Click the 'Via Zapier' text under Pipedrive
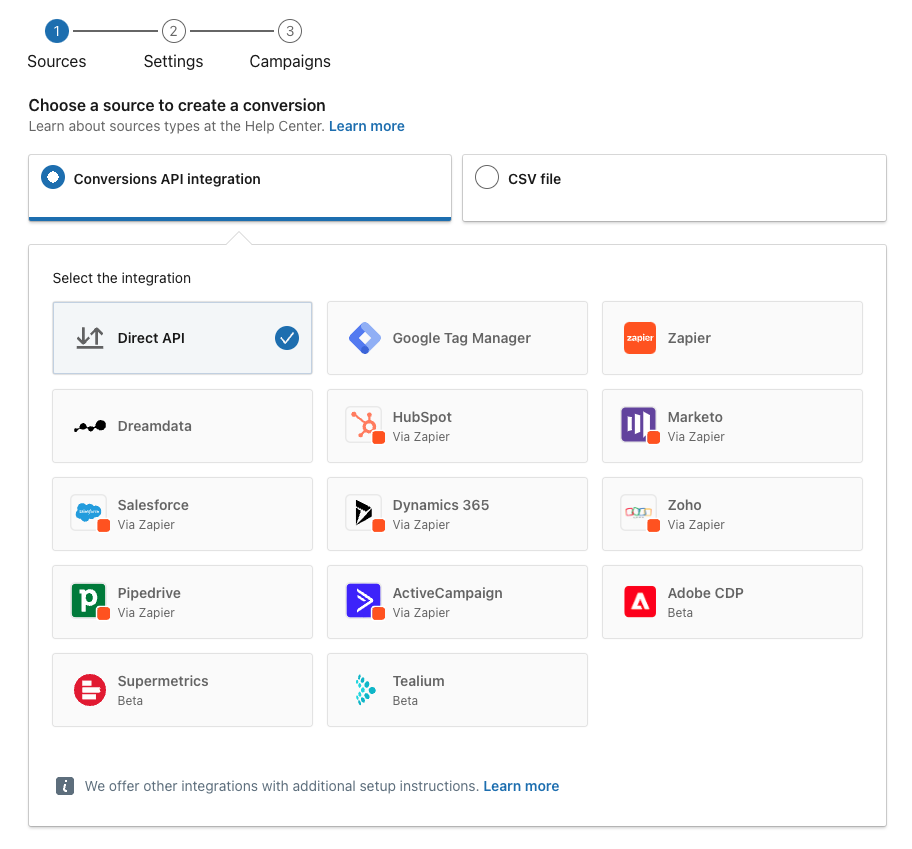Screen dimensions: 912x849 pyautogui.click(x=146, y=613)
